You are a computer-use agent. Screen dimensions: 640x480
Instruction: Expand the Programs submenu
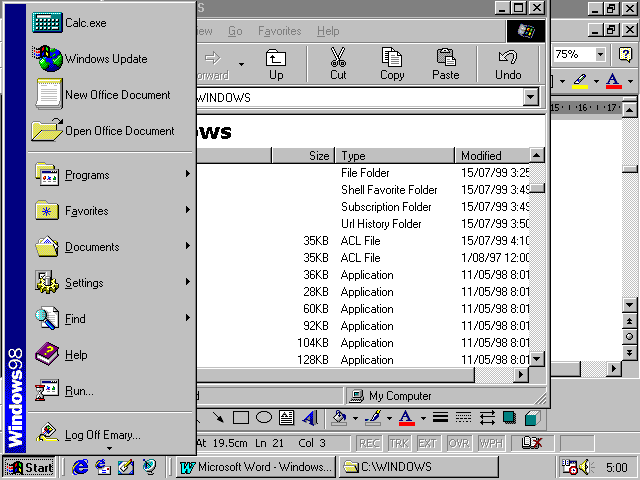click(x=110, y=175)
